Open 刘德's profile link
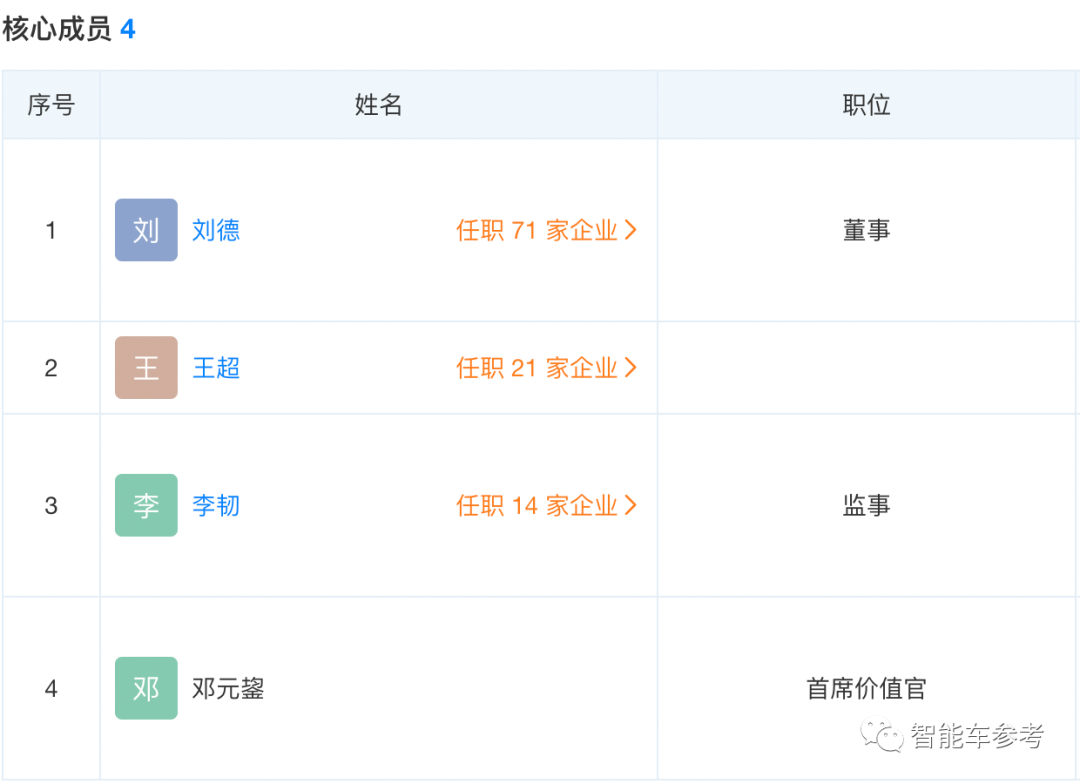This screenshot has height=784, width=1080. click(216, 230)
